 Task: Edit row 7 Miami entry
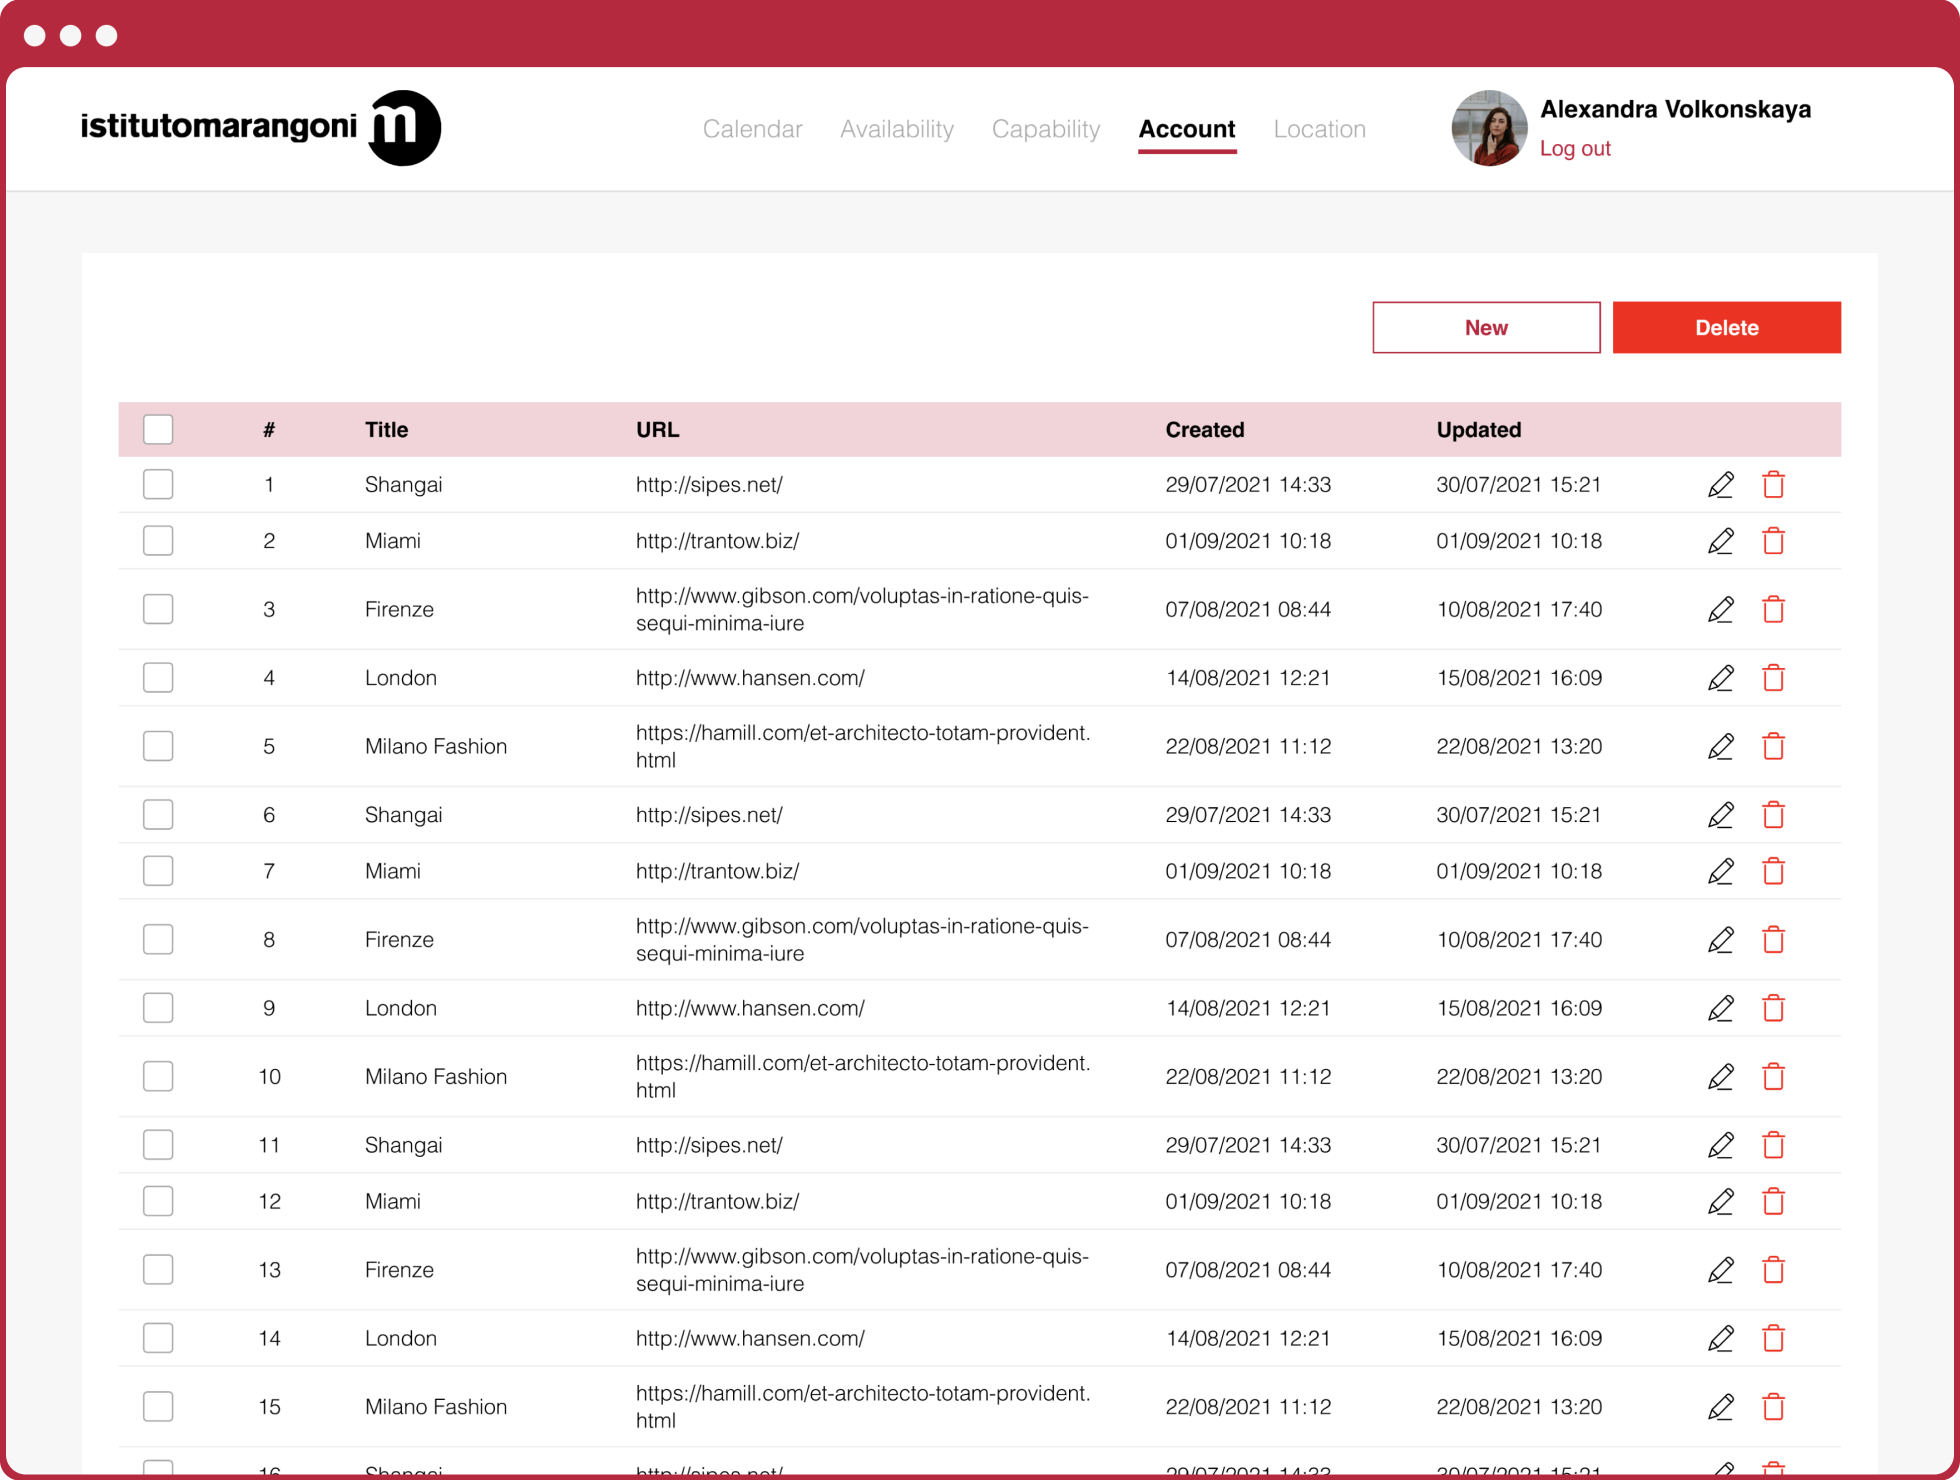pos(1720,871)
